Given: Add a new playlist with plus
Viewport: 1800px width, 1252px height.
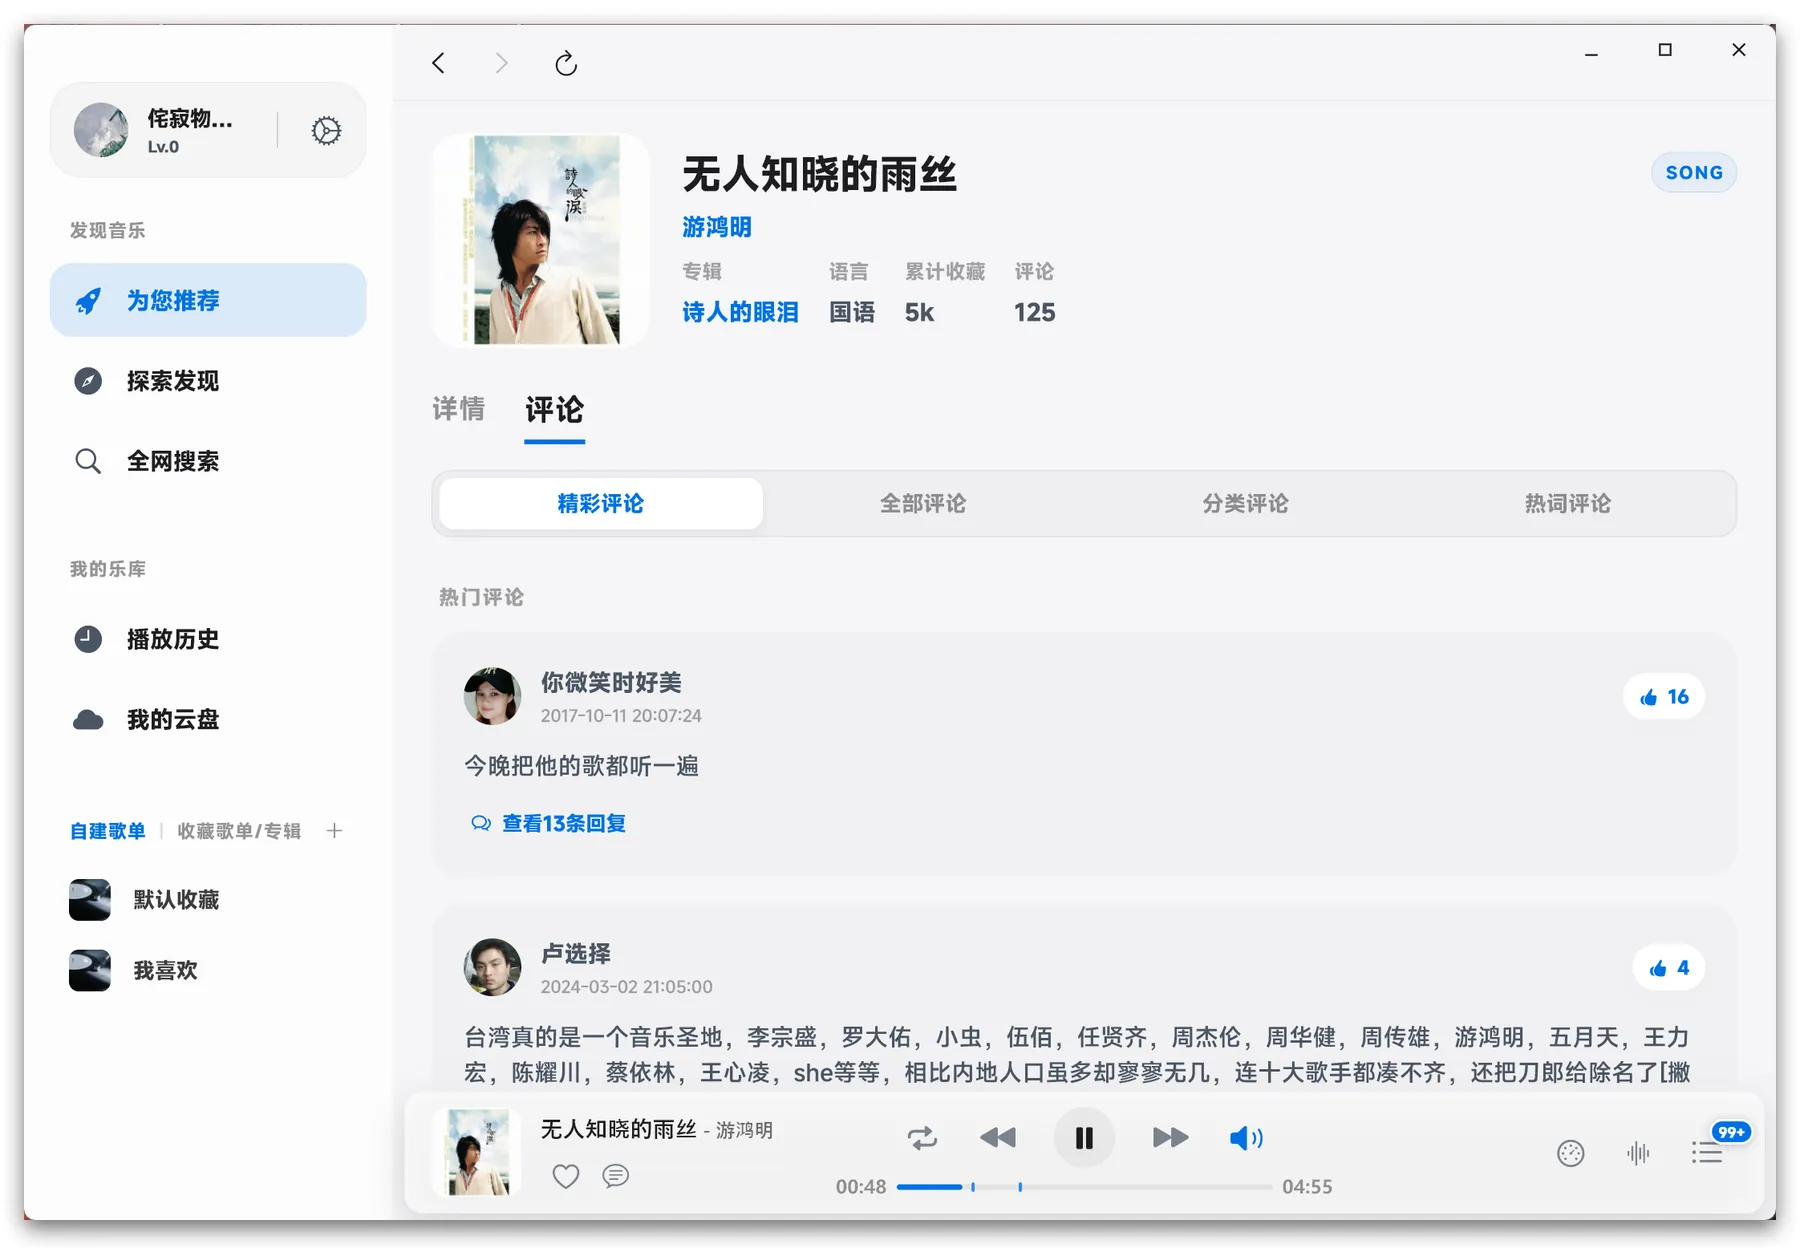Looking at the screenshot, I should [x=334, y=831].
